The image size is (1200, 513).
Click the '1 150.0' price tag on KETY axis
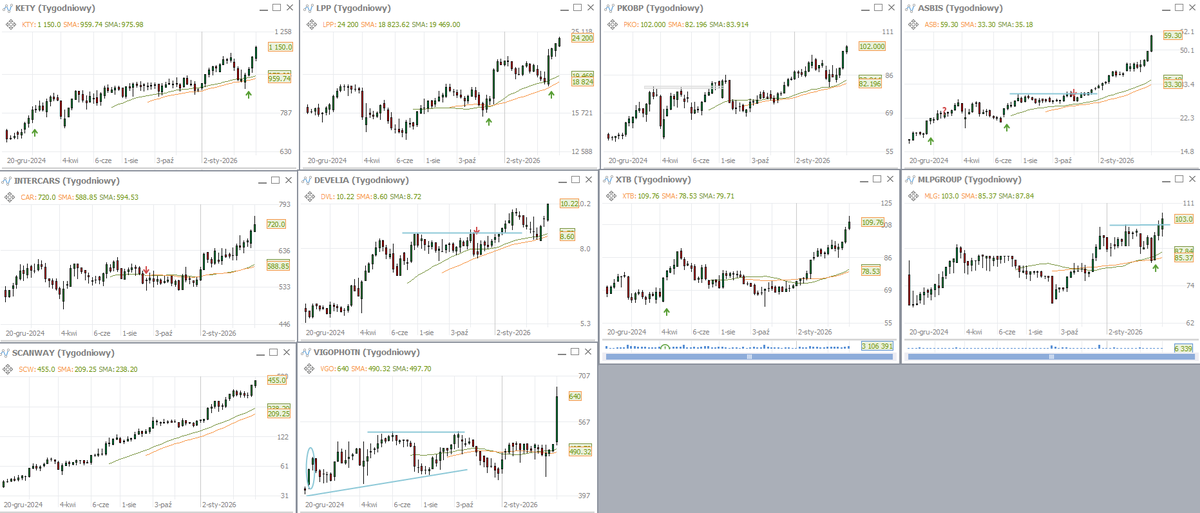click(281, 47)
